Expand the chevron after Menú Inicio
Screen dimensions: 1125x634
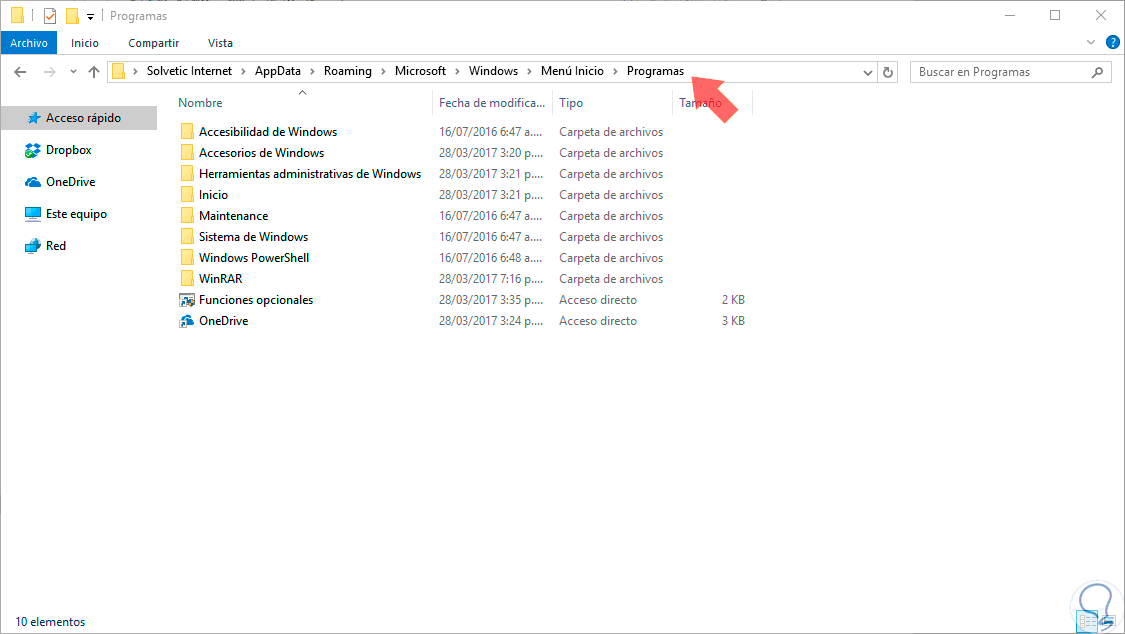pyautogui.click(x=615, y=72)
